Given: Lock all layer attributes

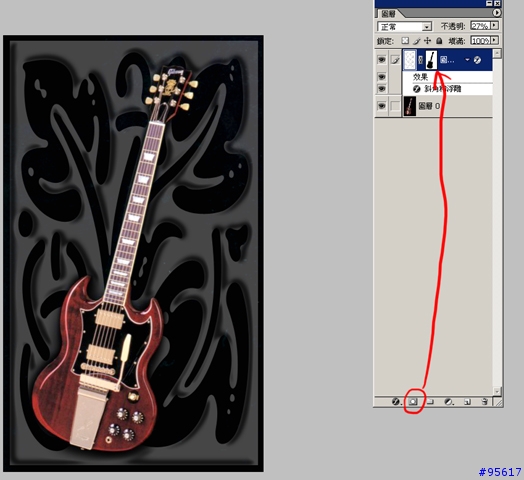Looking at the screenshot, I should pyautogui.click(x=439, y=41).
